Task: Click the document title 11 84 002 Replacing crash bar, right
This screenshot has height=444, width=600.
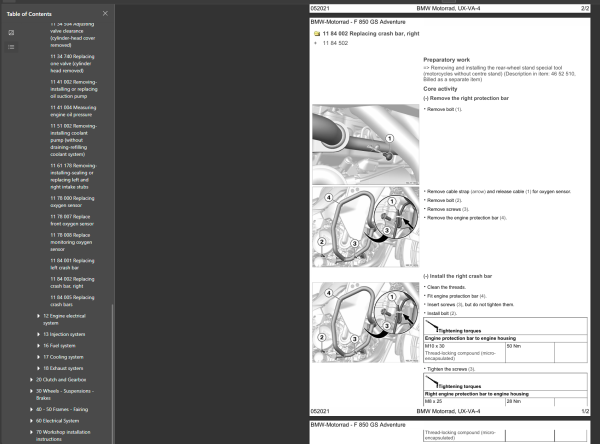Action: click(371, 34)
